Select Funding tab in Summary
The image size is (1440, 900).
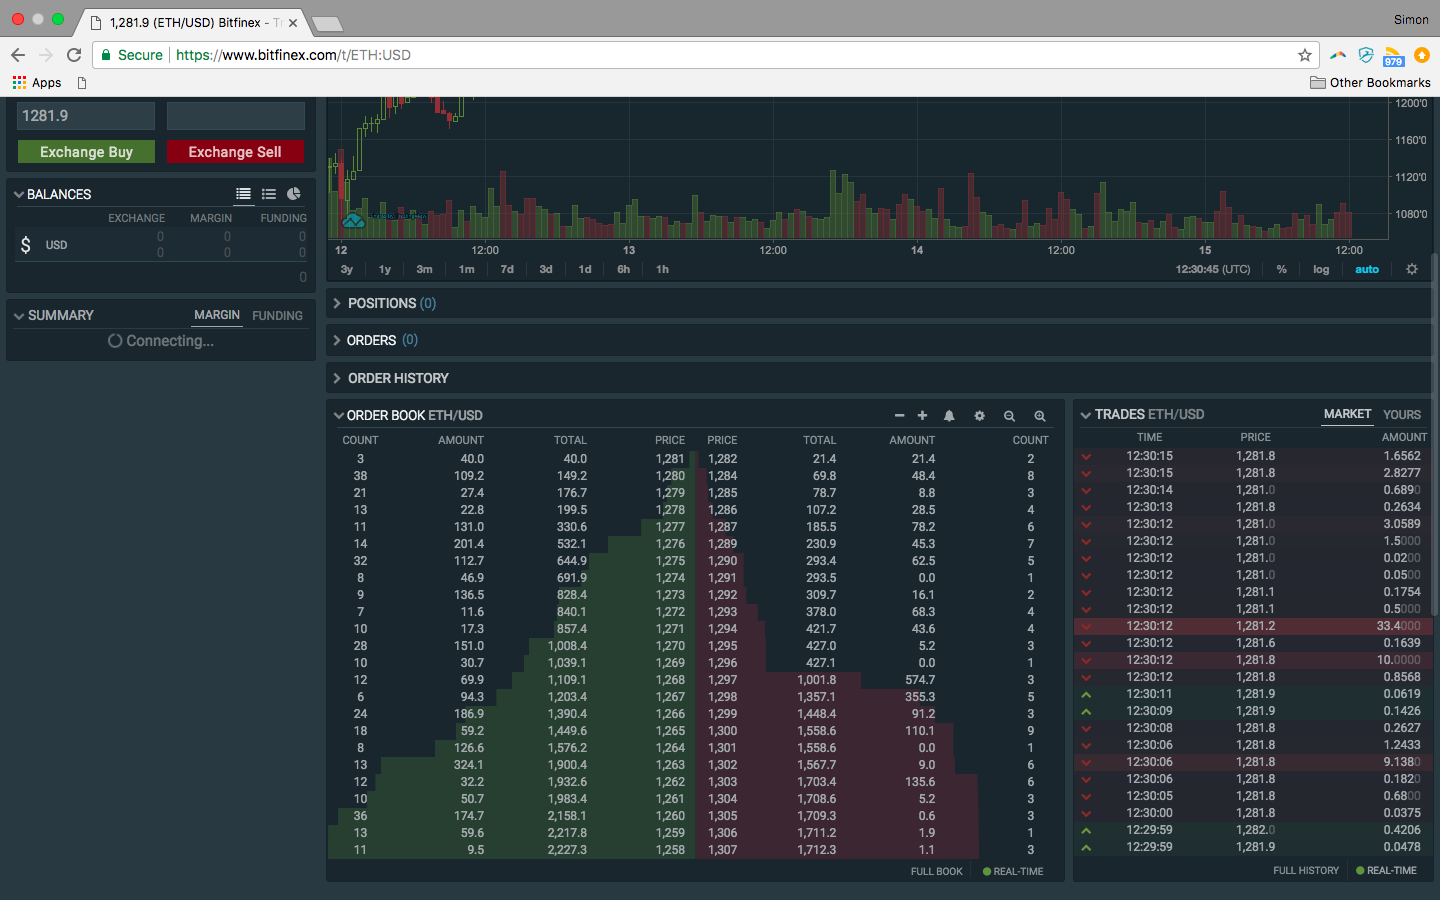[x=277, y=316]
